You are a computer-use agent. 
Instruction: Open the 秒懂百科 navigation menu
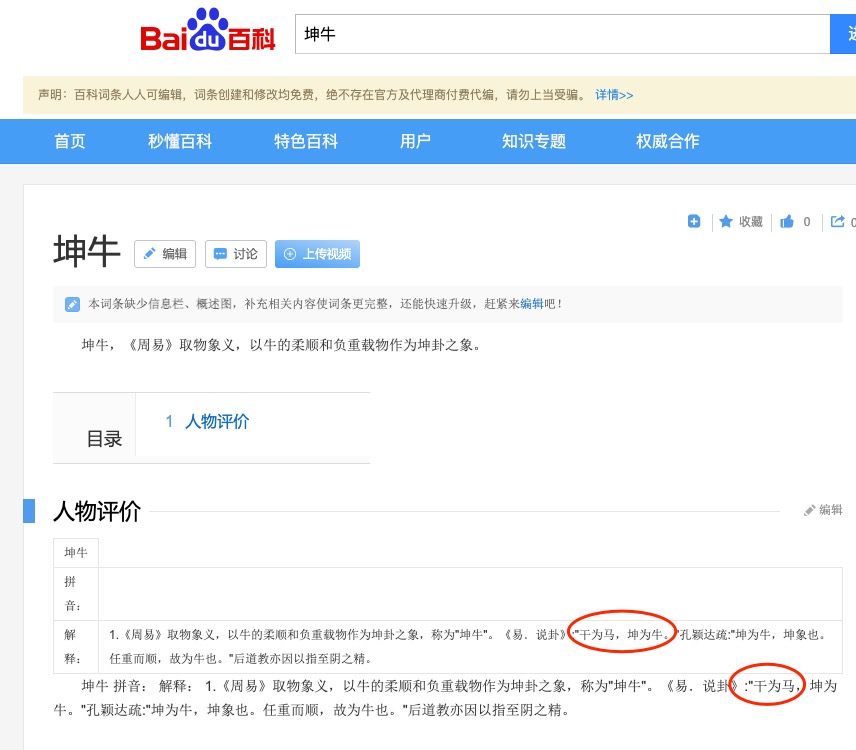pyautogui.click(x=180, y=141)
